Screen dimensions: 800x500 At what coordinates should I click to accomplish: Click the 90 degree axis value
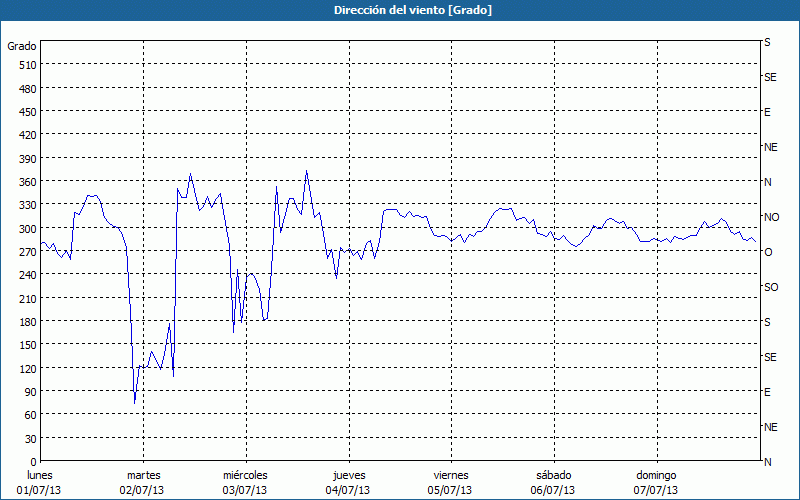[x=28, y=392]
